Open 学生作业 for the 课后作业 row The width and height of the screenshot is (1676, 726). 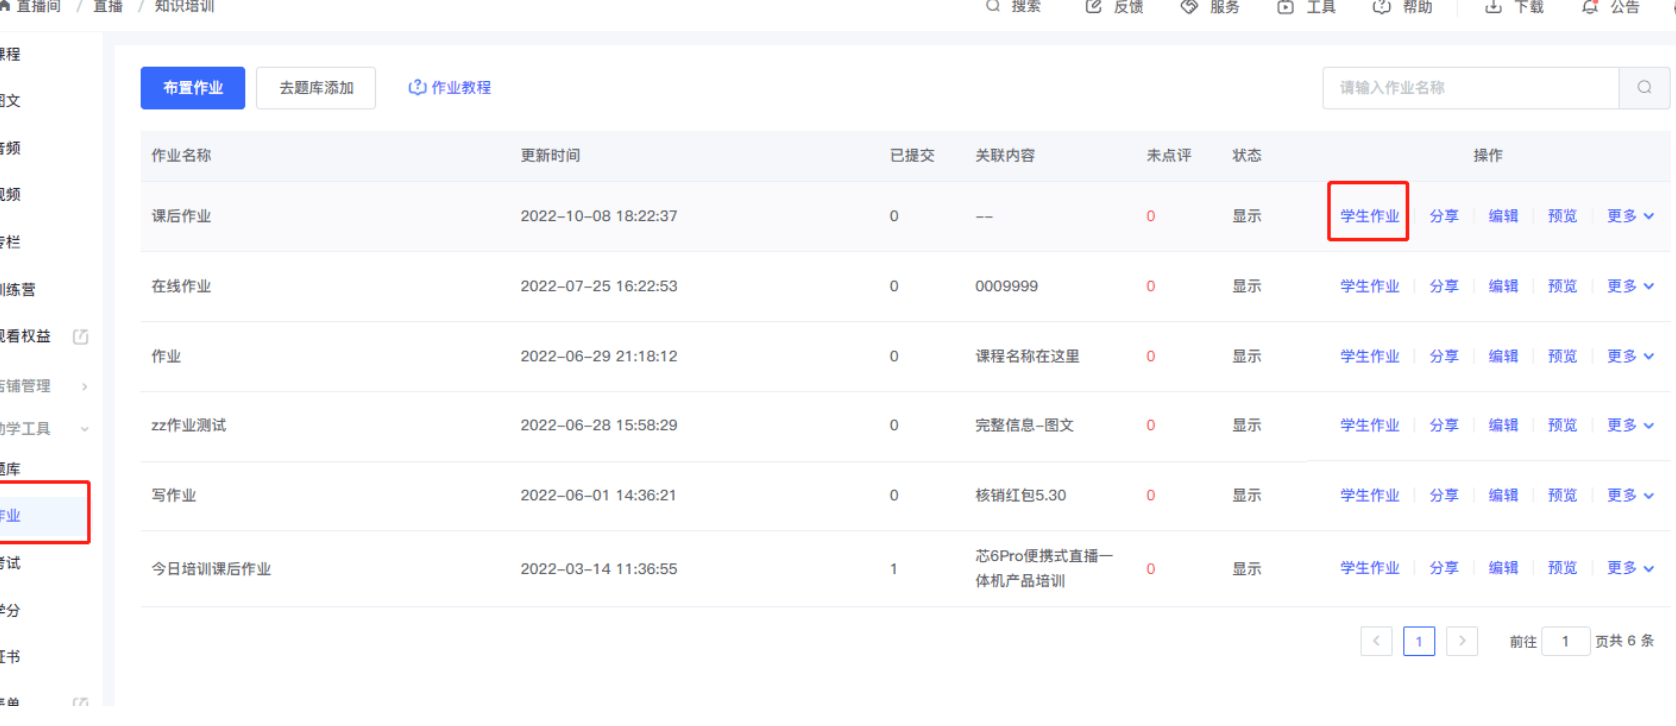click(x=1369, y=216)
